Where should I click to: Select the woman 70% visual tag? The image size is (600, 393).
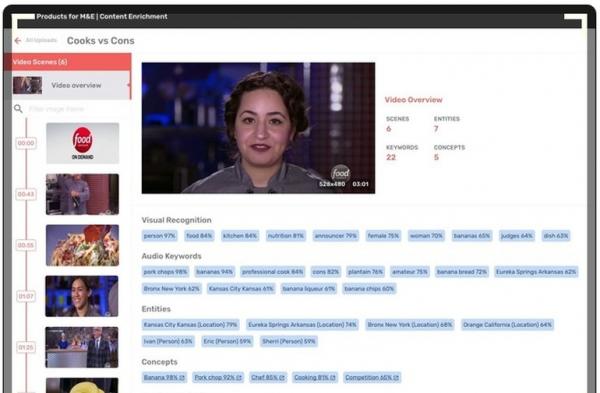coord(426,236)
